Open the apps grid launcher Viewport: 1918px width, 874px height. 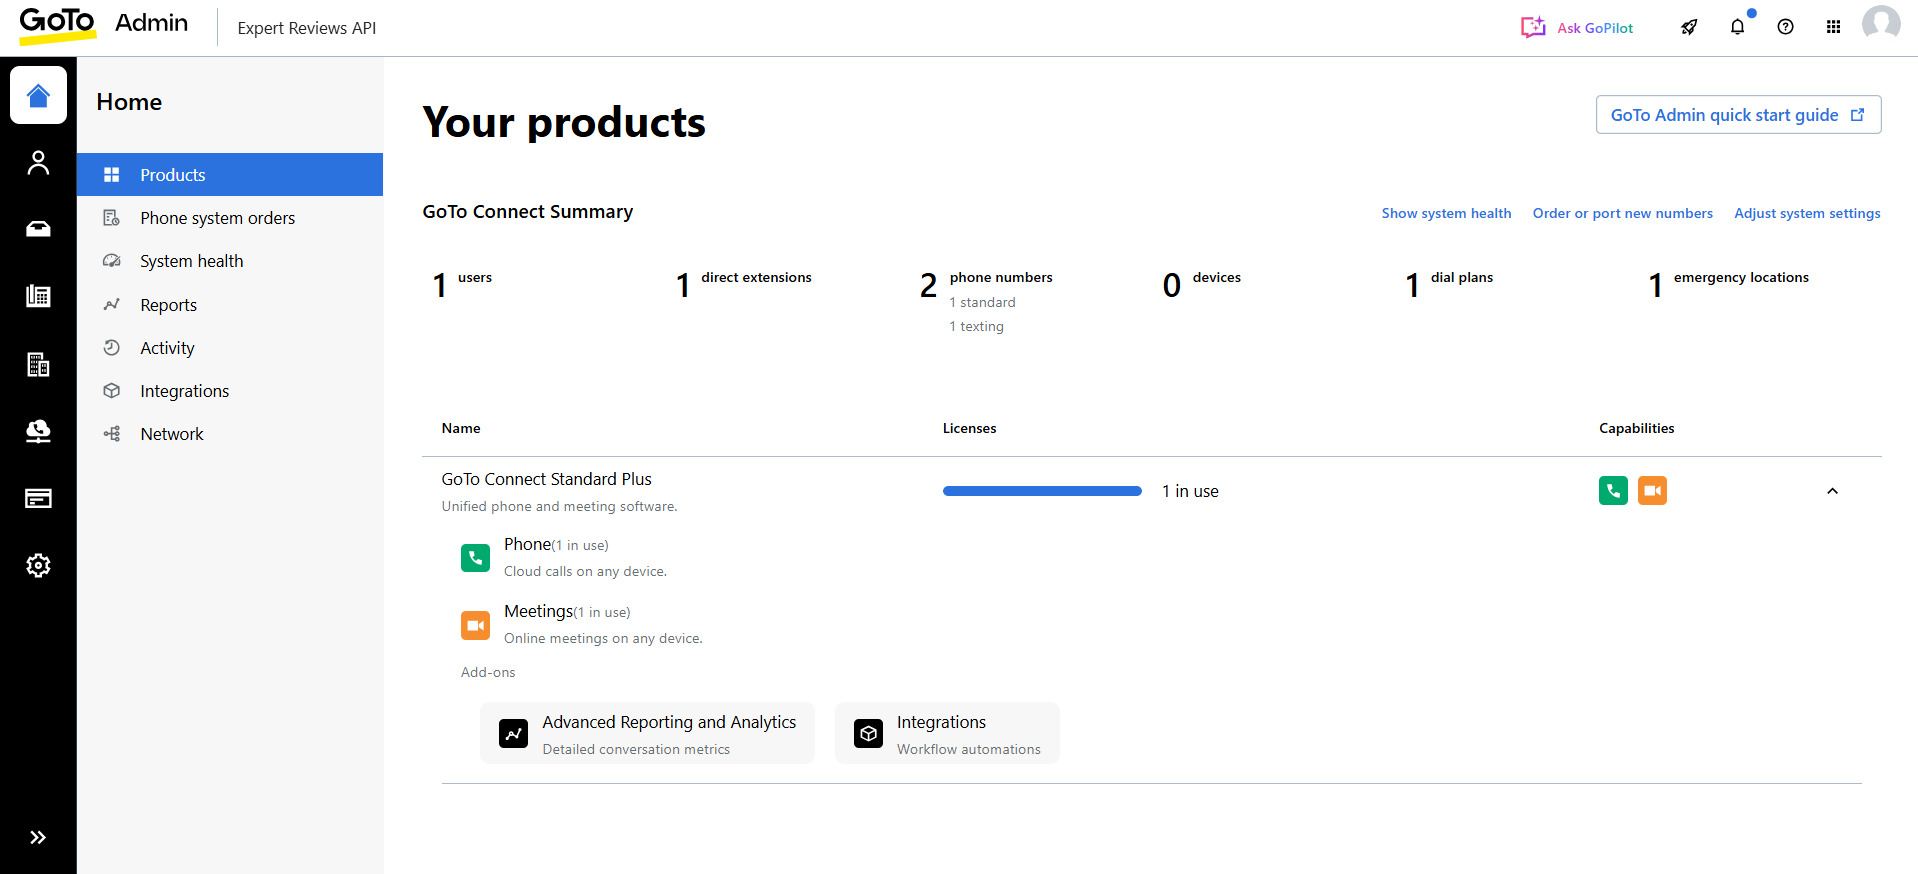pos(1833,27)
